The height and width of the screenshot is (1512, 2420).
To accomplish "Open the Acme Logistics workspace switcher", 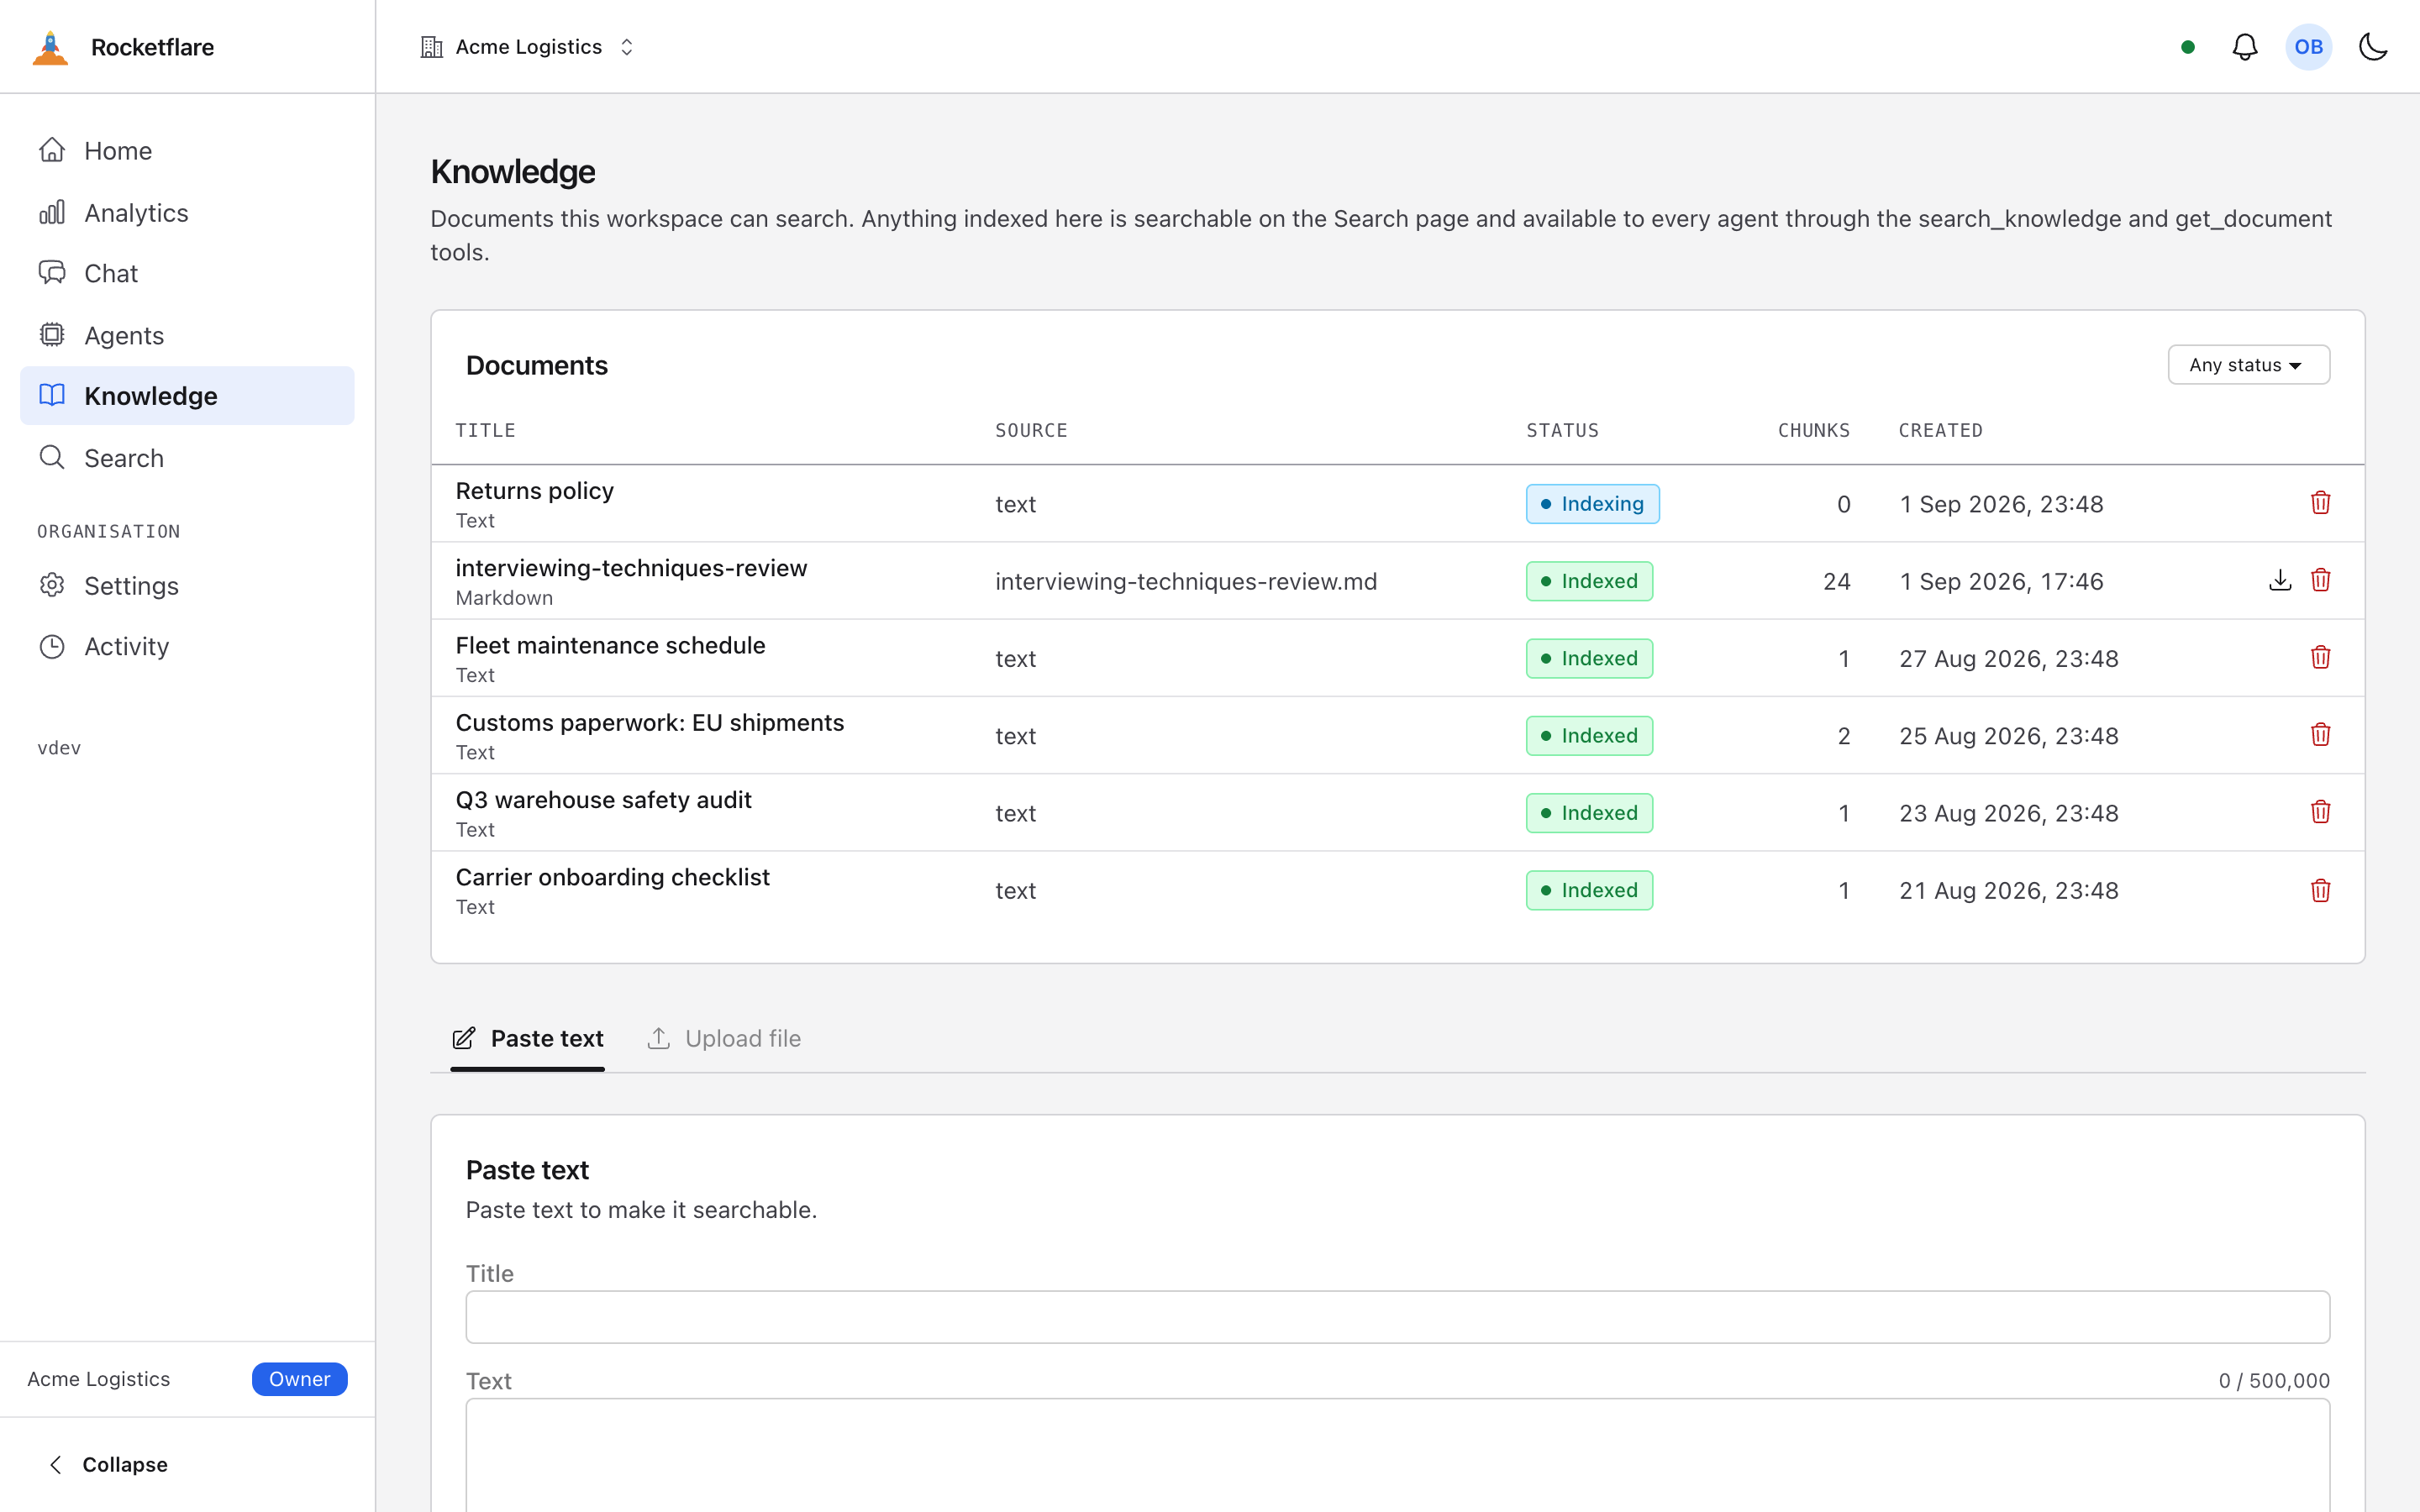I will pyautogui.click(x=528, y=47).
